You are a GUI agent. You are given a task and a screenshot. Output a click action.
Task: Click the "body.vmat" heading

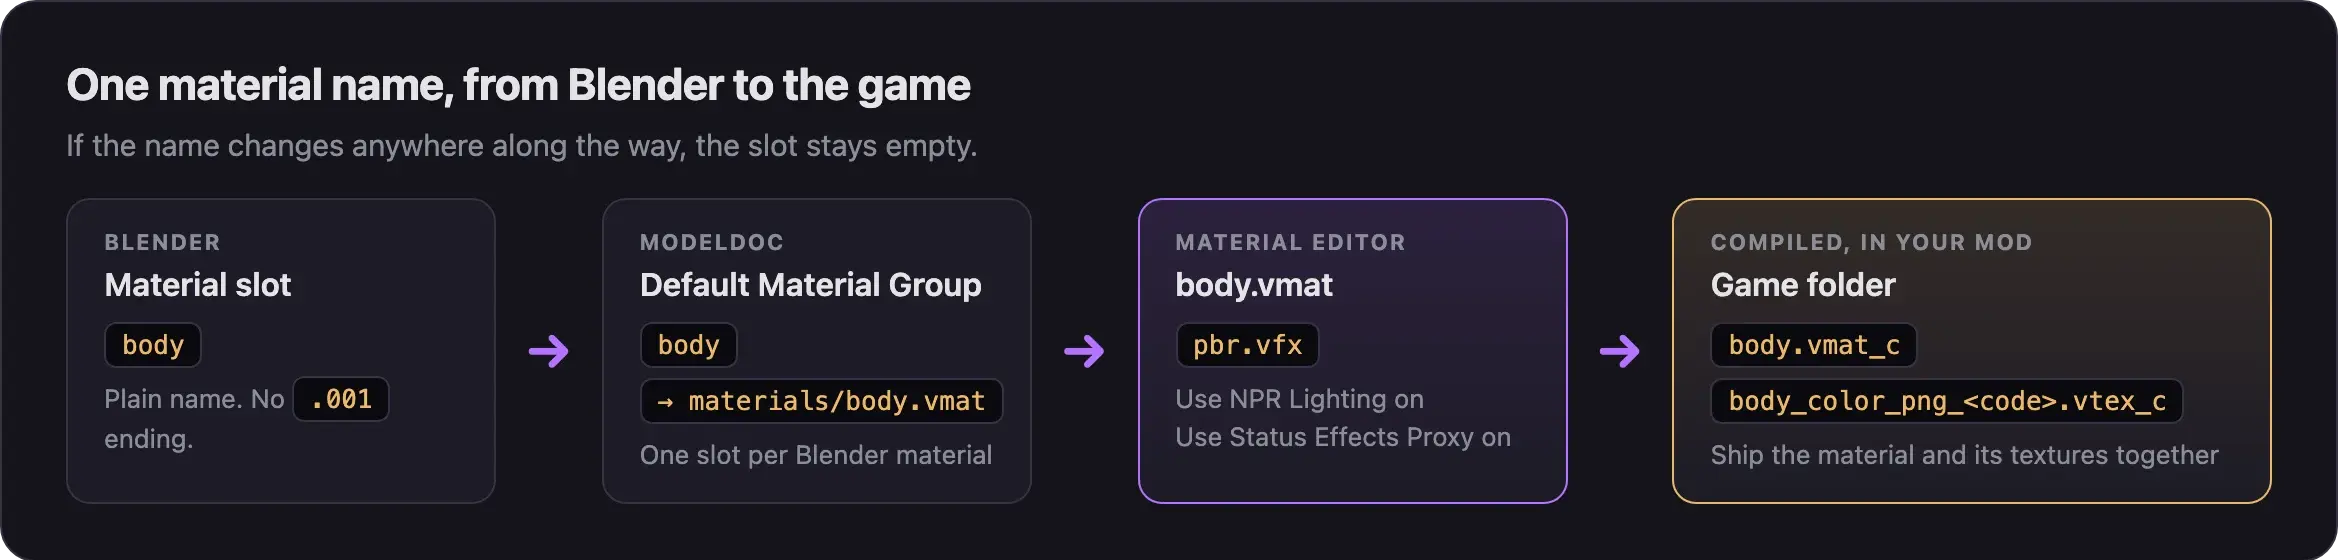click(x=1254, y=285)
